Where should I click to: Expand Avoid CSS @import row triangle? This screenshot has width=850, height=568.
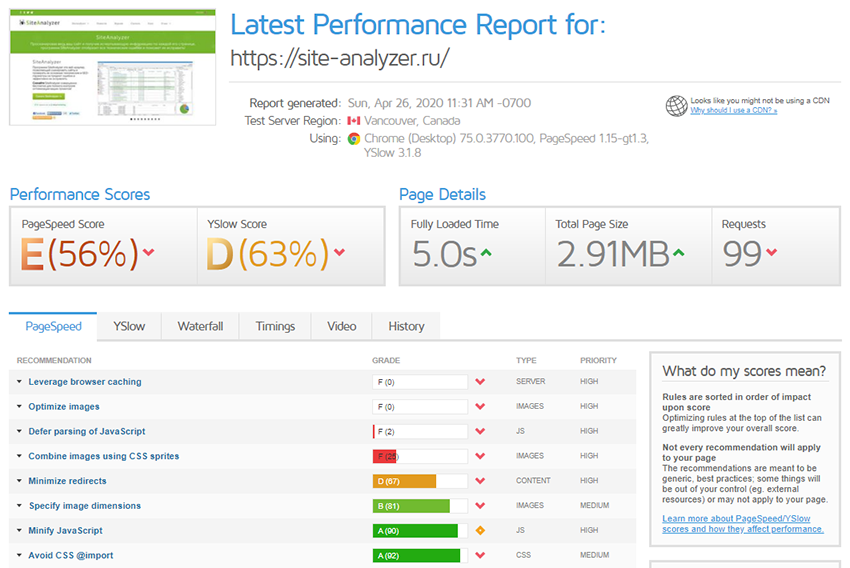coord(19,556)
